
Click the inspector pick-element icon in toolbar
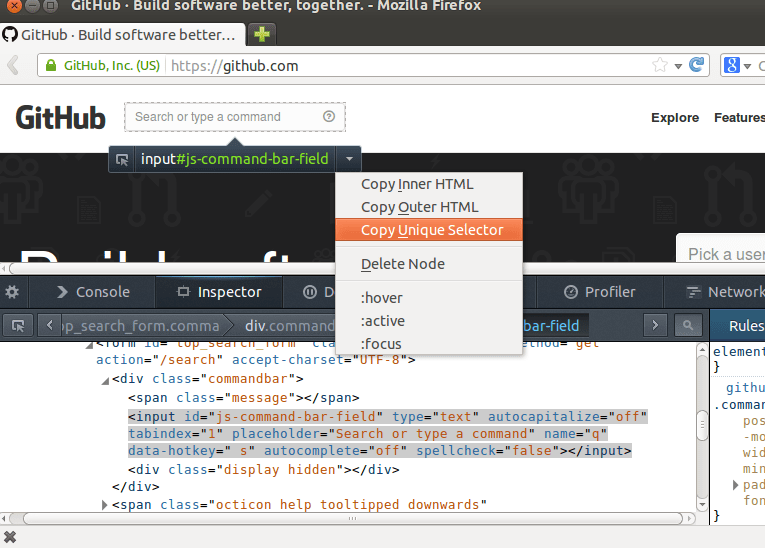(x=18, y=325)
